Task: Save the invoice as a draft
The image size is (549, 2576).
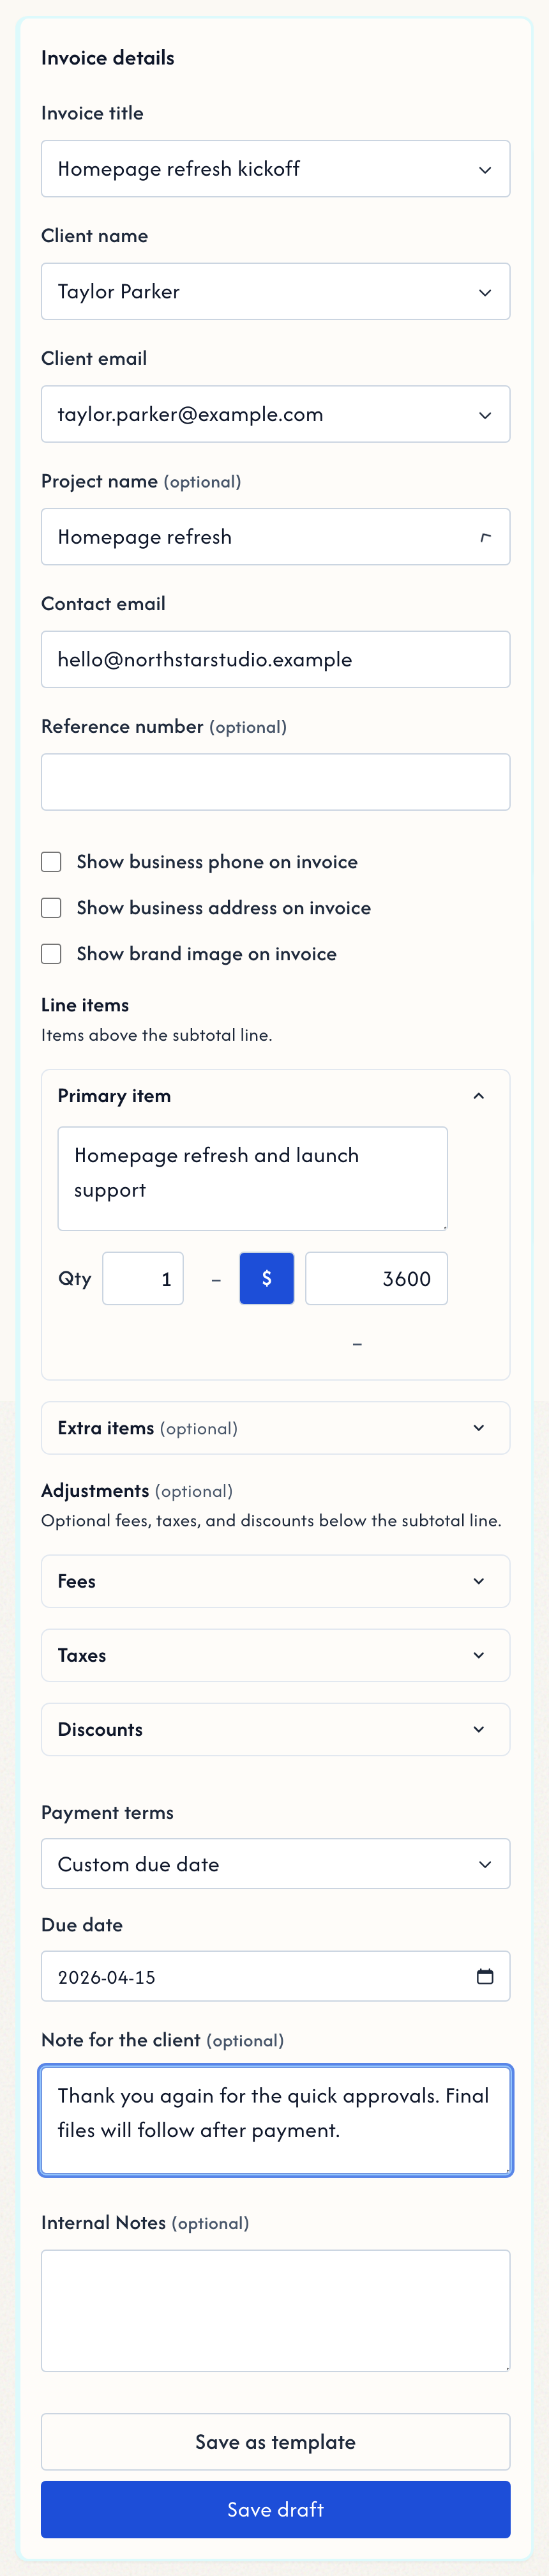Action: pos(276,2510)
